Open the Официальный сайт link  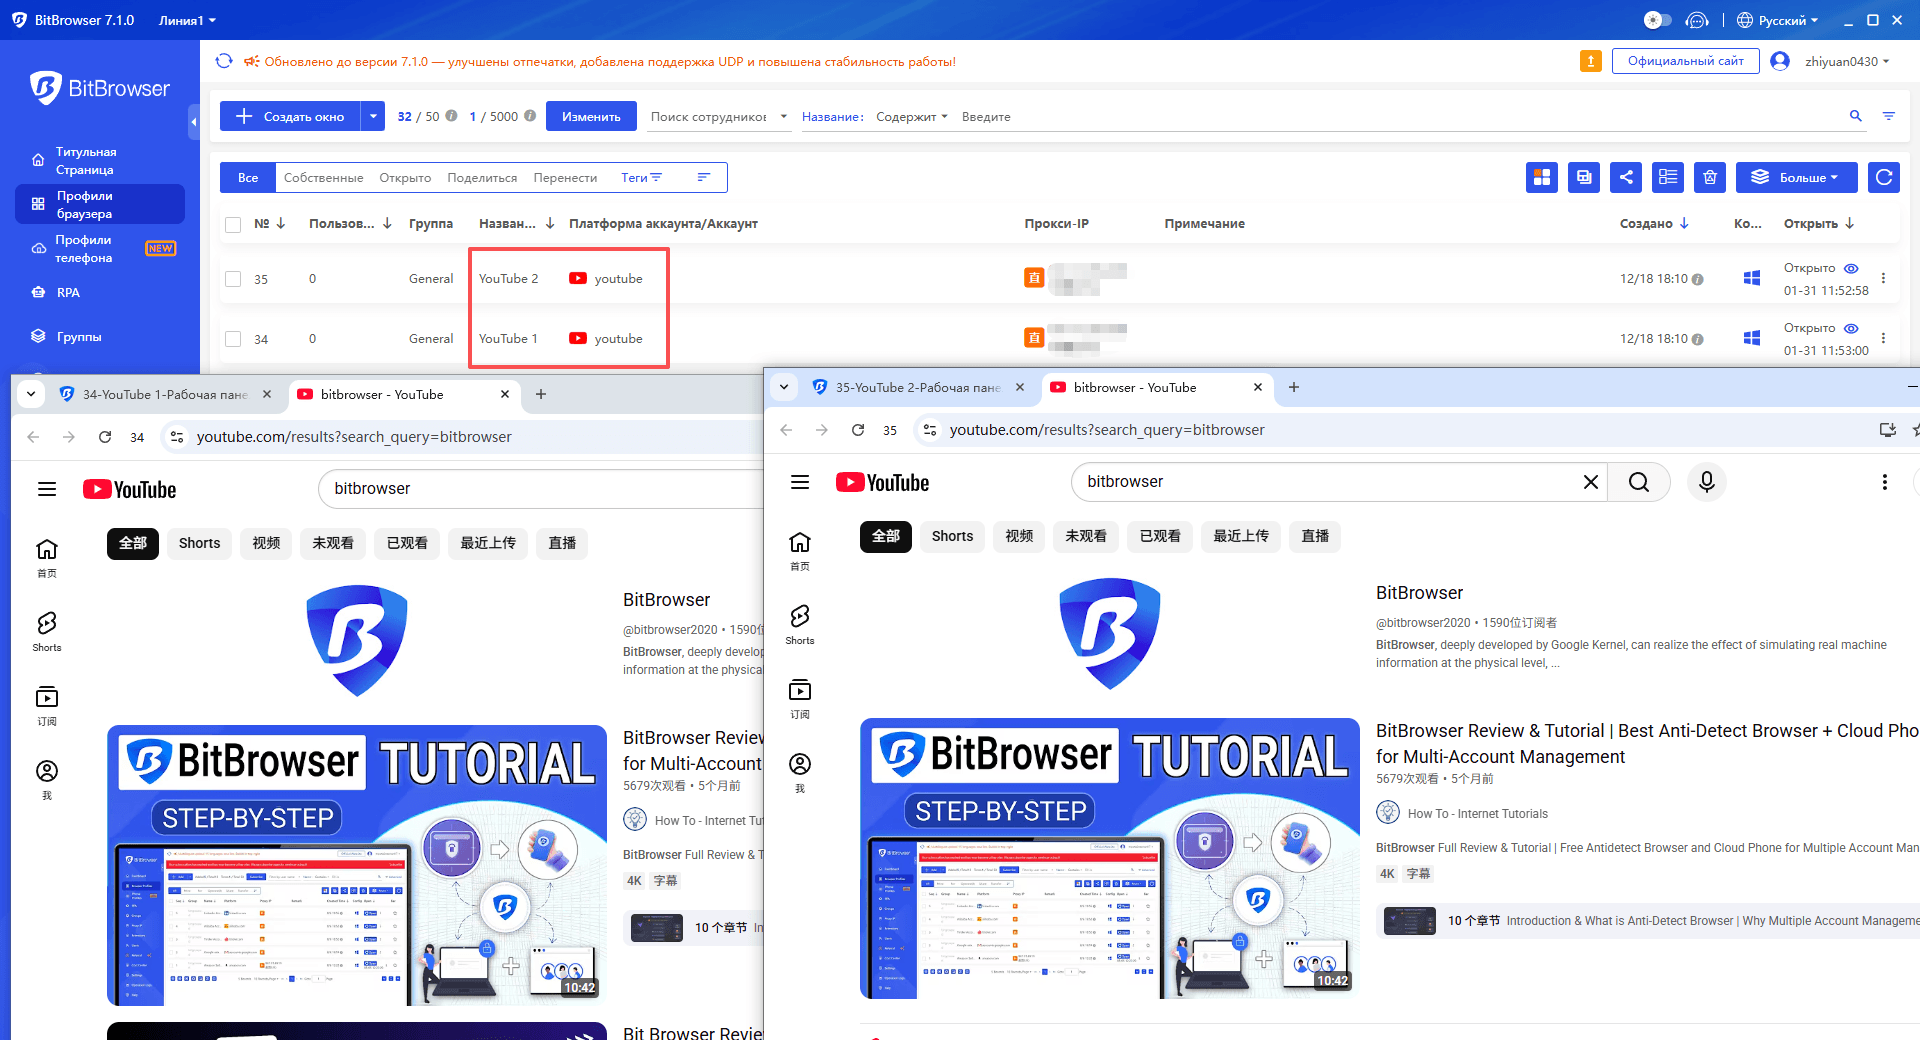(1685, 60)
